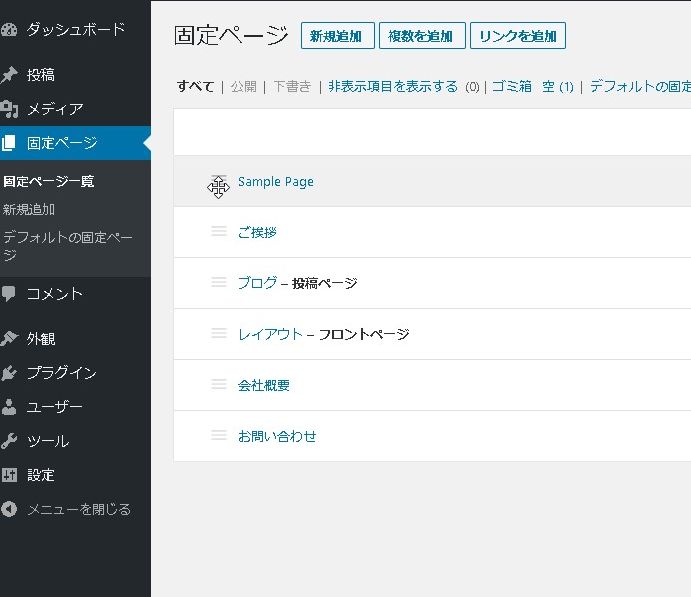This screenshot has height=597, width=691.
Task: Click the drag handle beside 会社概要
Action: pyautogui.click(x=219, y=385)
